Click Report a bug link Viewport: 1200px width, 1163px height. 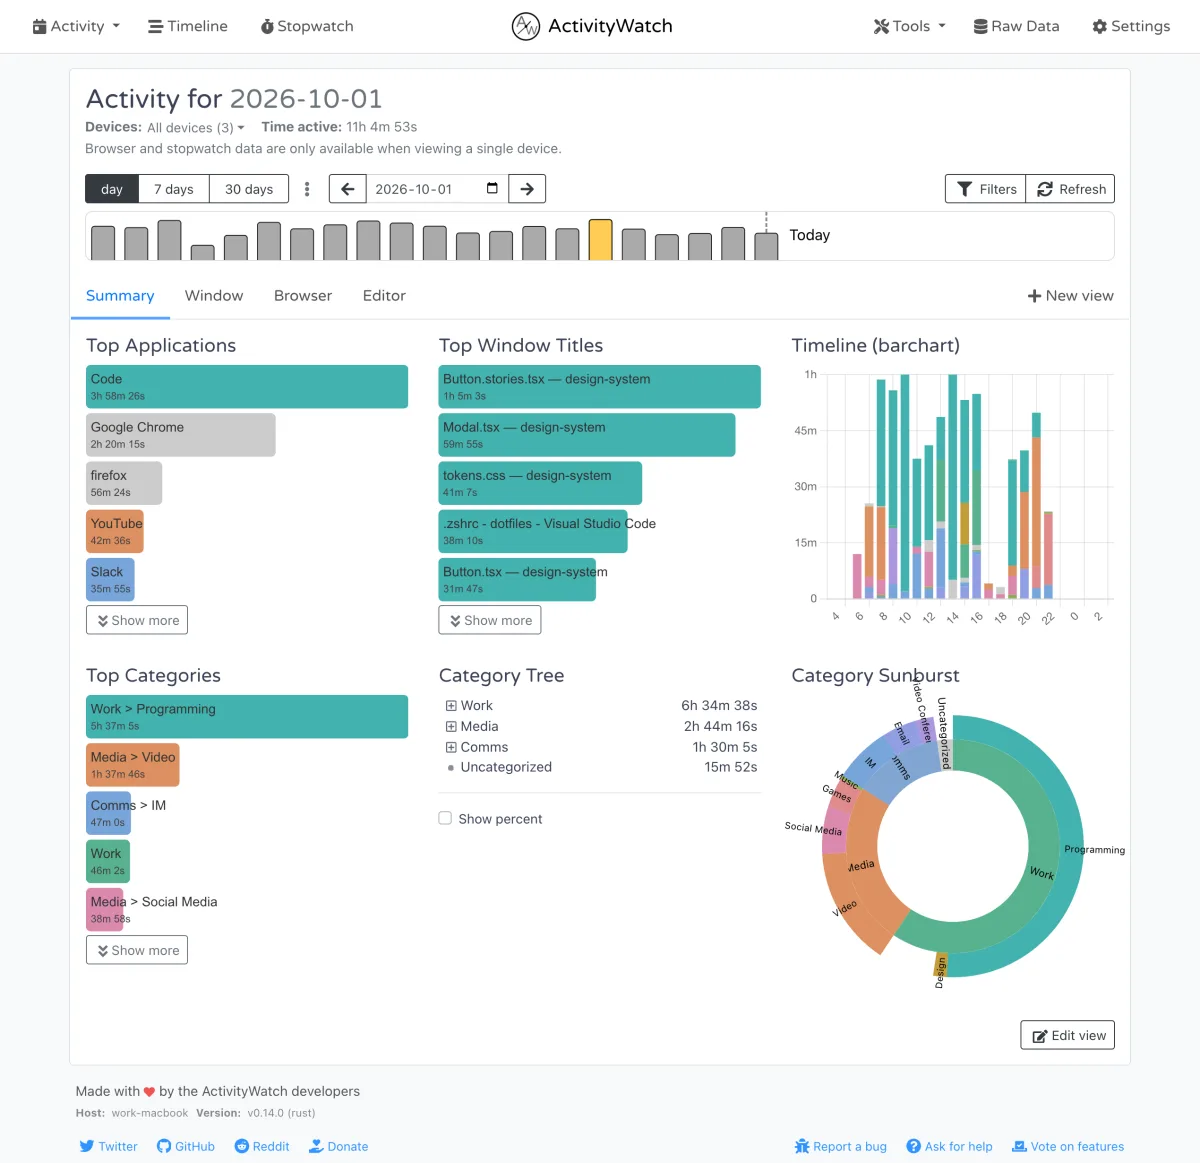pyautogui.click(x=841, y=1146)
